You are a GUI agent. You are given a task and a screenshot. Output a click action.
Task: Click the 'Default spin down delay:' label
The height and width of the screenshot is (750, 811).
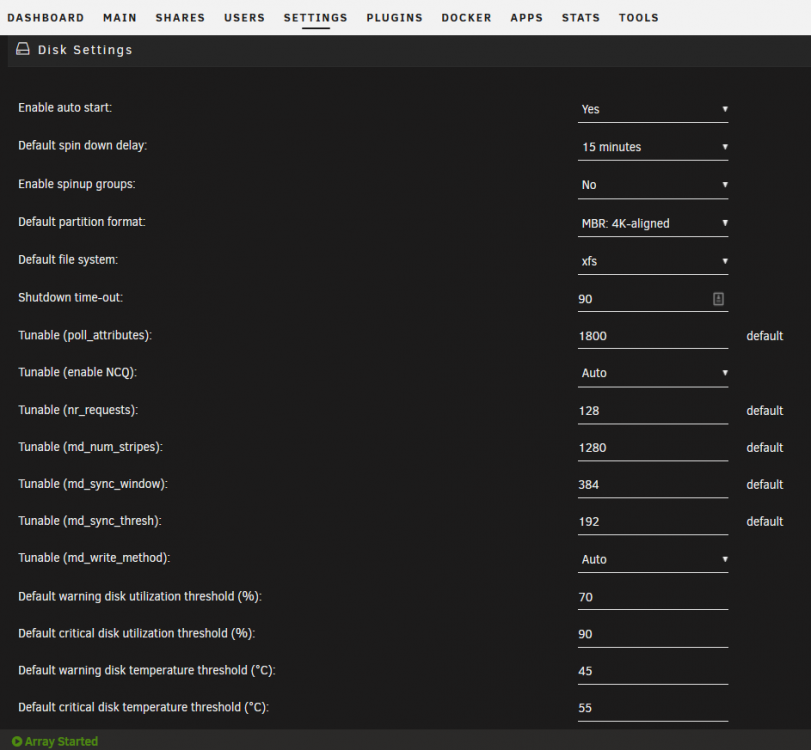coord(83,146)
